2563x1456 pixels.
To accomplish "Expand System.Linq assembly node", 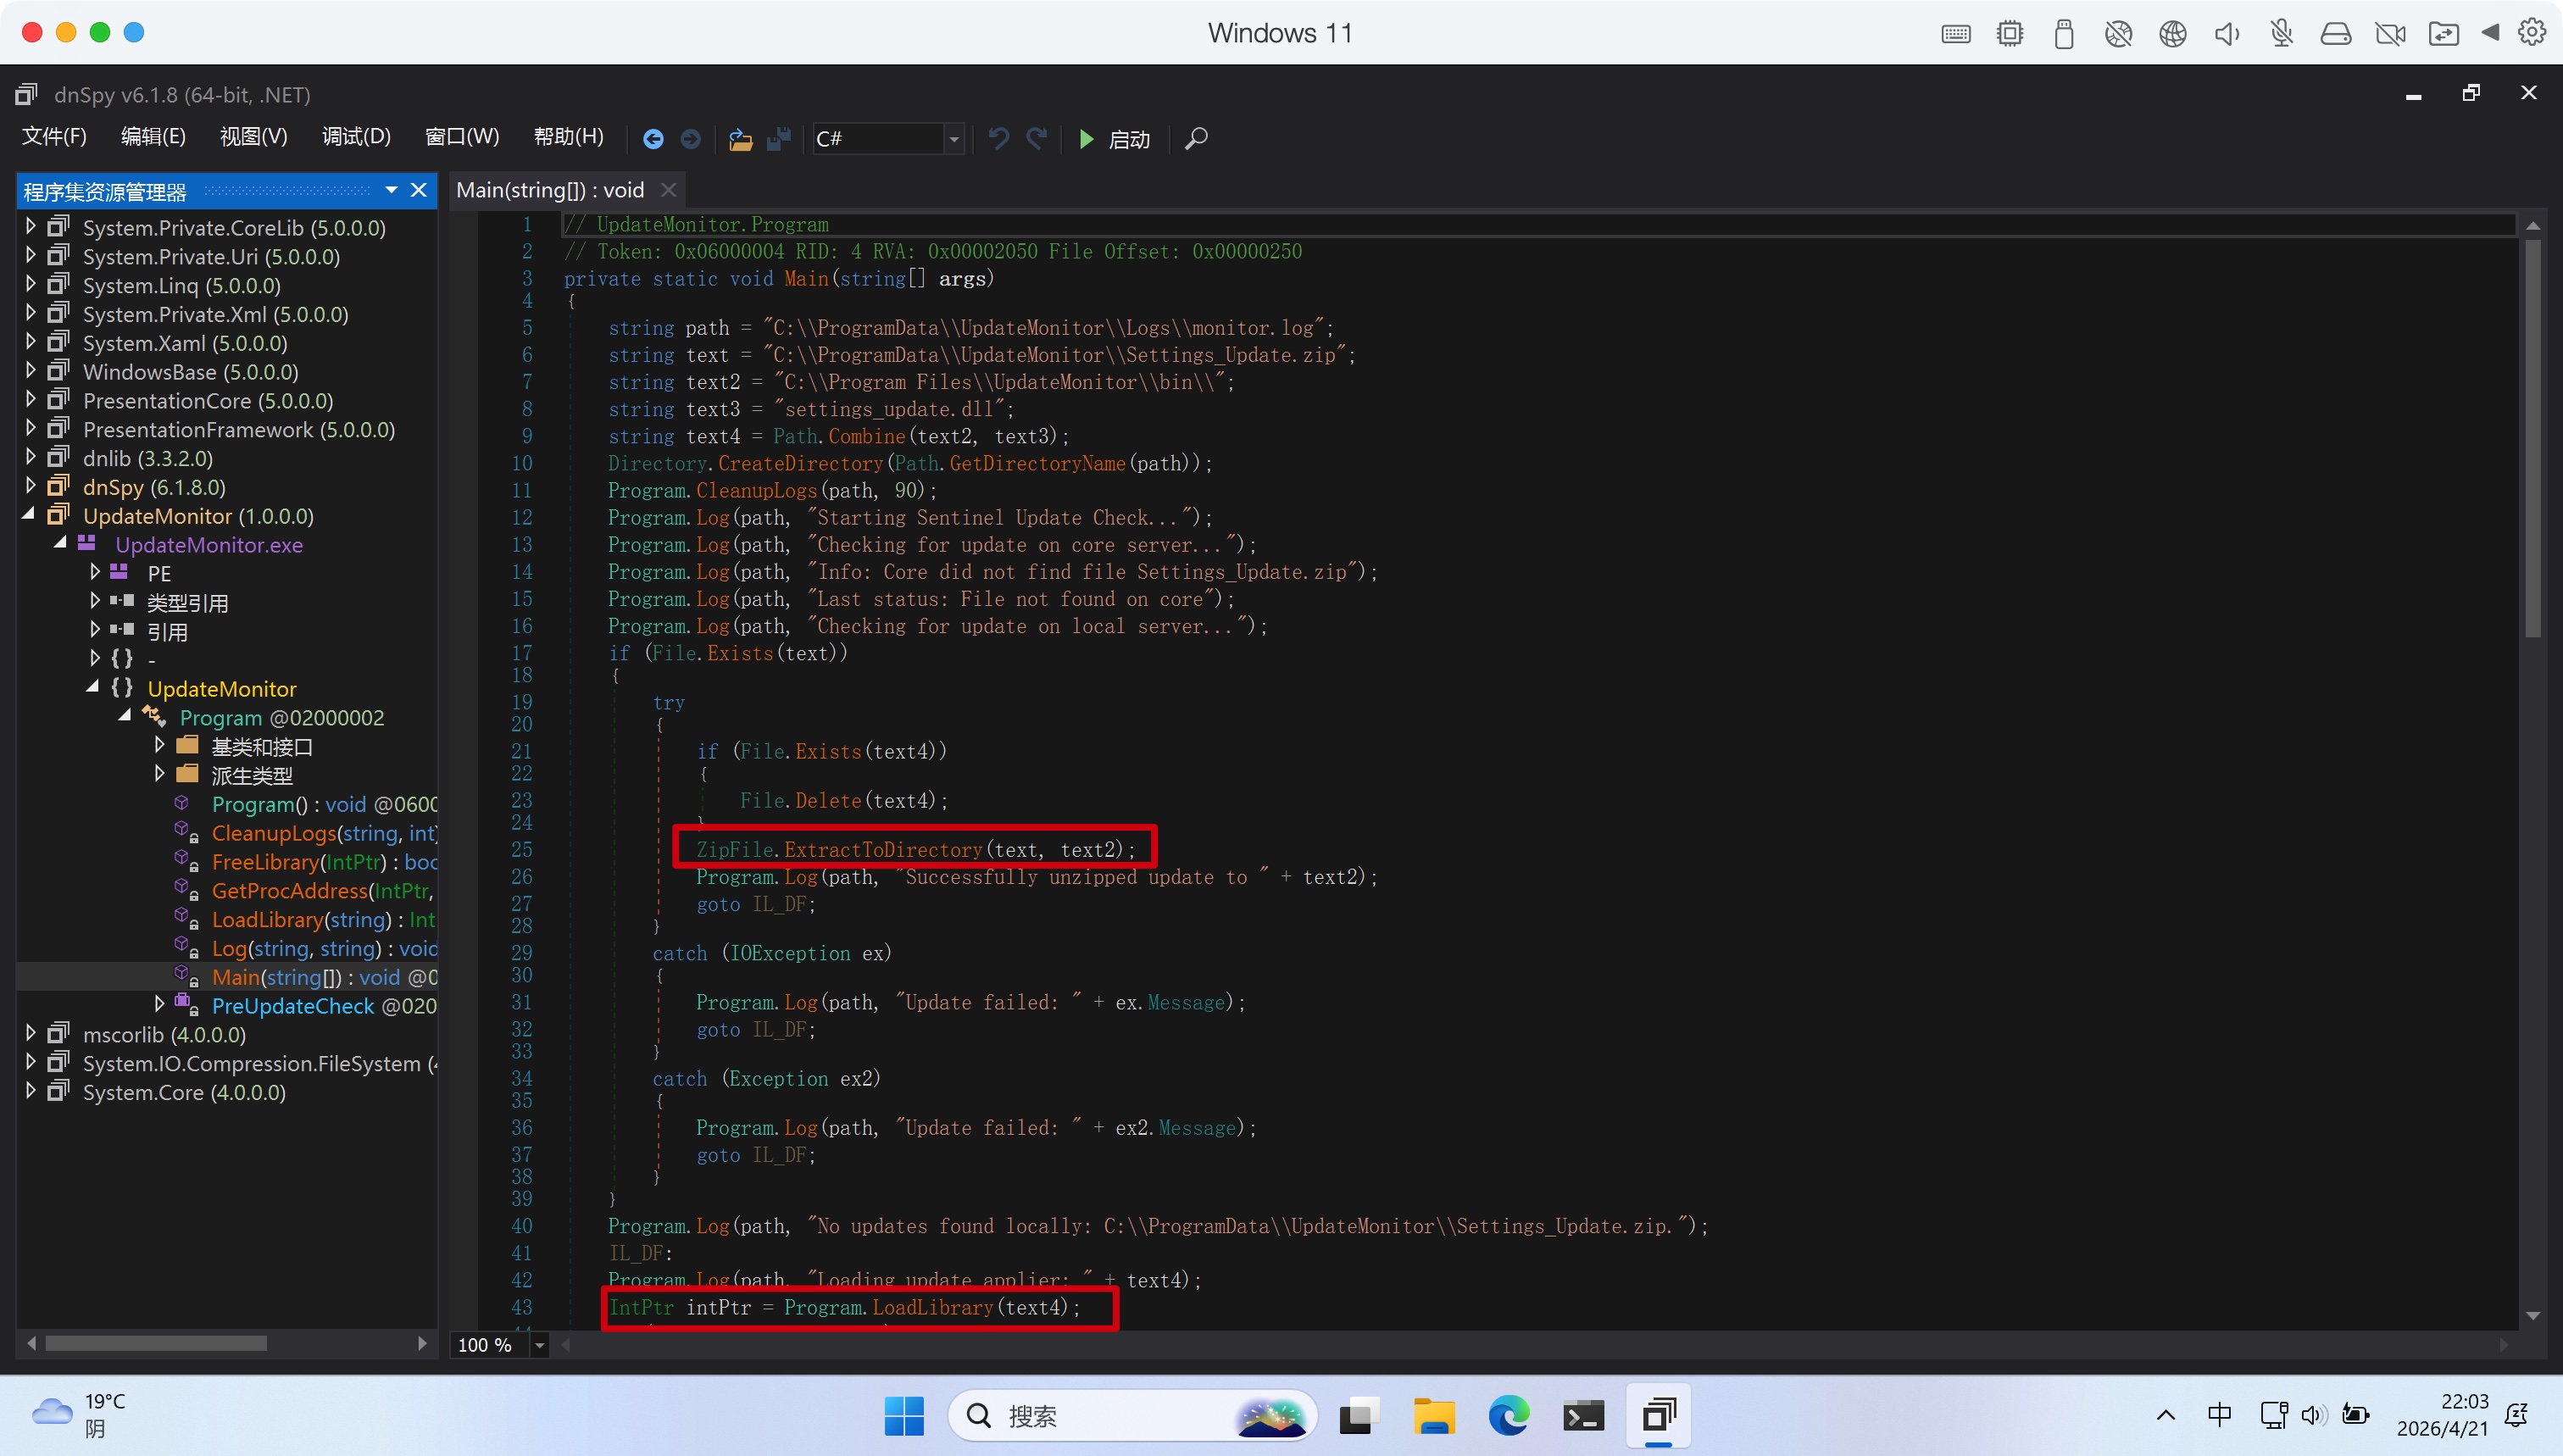I will click(x=30, y=285).
